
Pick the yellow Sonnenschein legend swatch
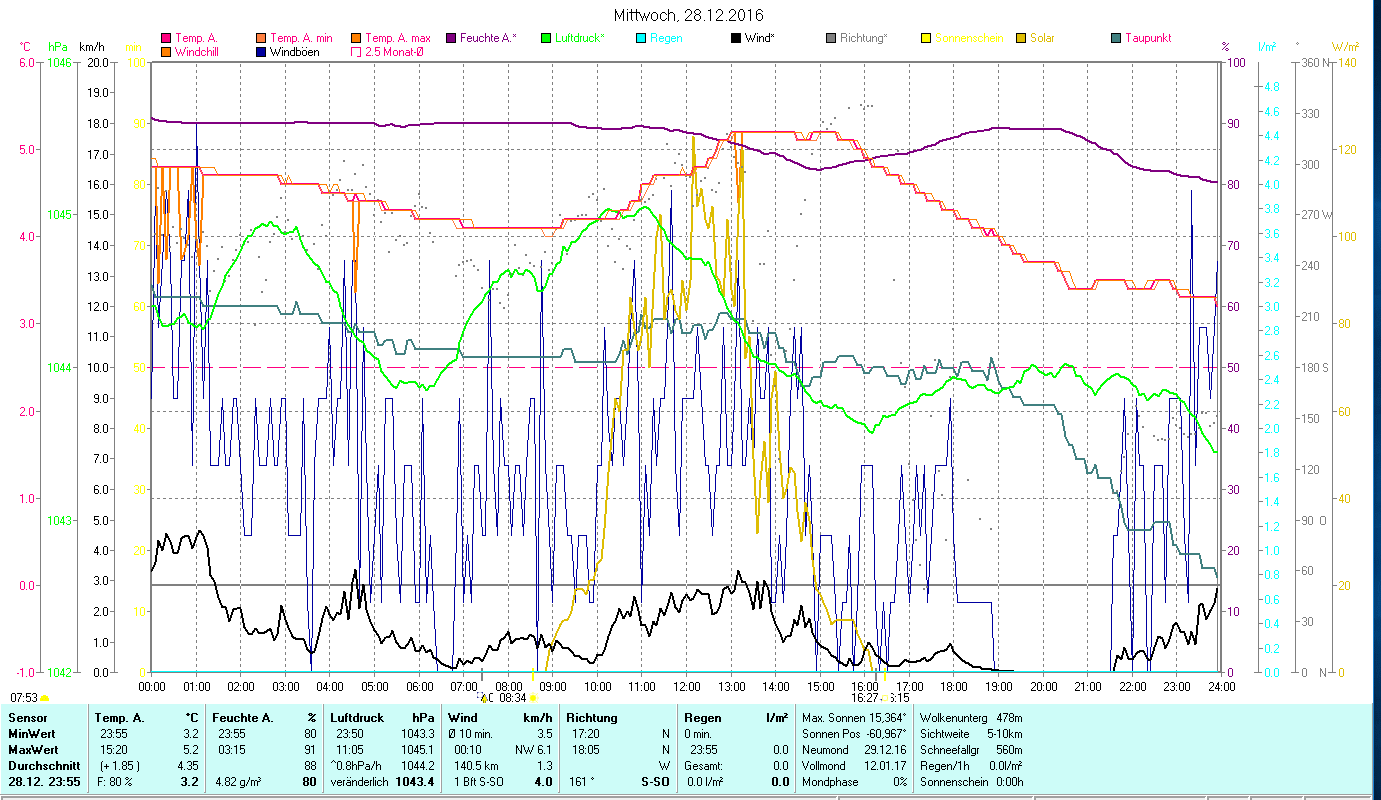(926, 38)
